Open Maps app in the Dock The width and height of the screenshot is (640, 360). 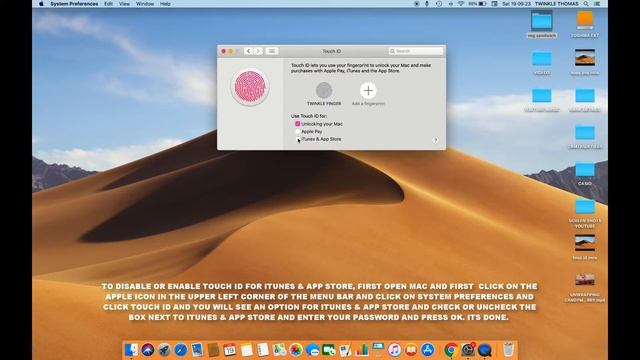click(x=279, y=350)
